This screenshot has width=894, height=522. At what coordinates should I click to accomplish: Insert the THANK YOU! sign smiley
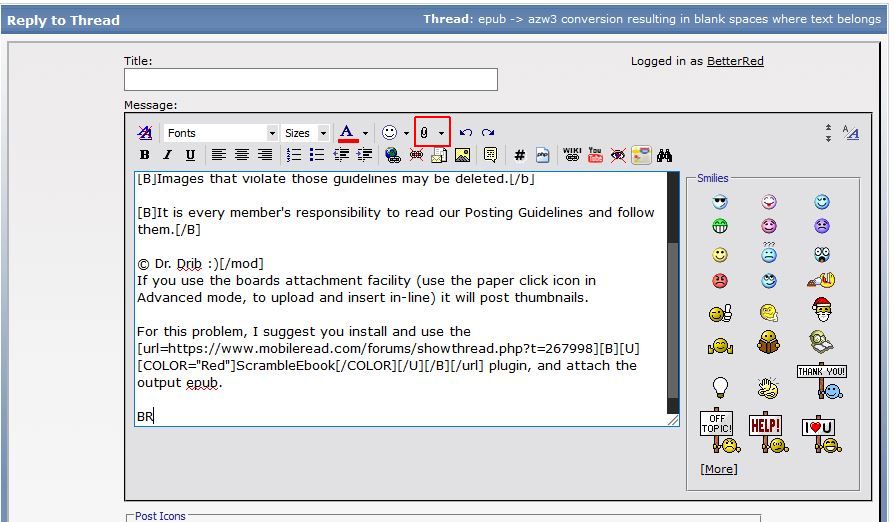tap(822, 382)
